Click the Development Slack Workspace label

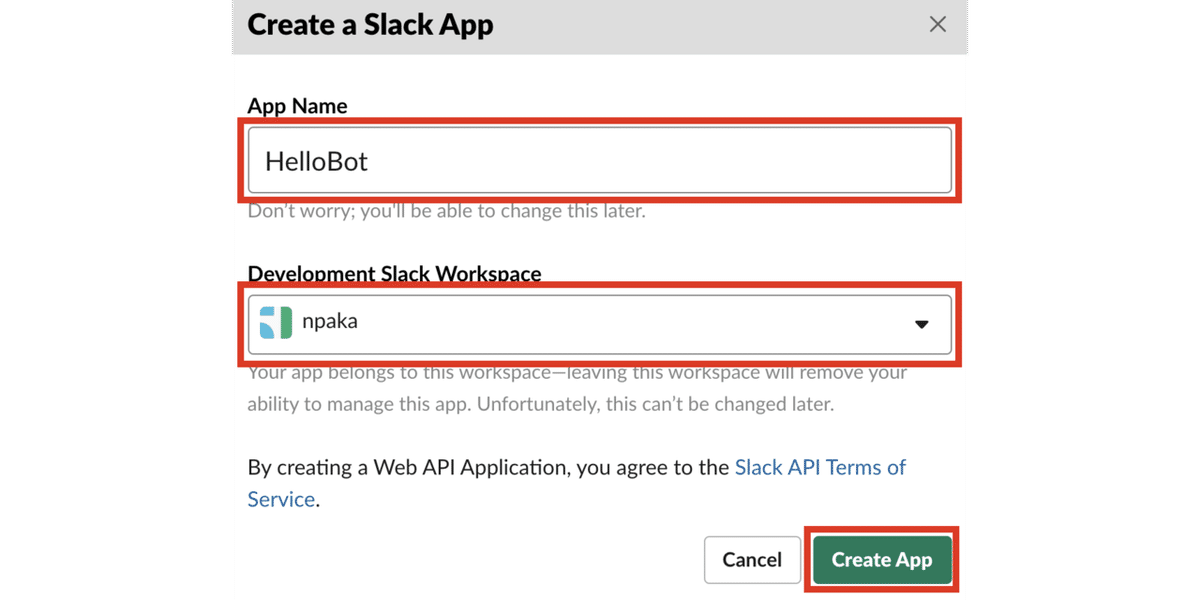point(393,273)
